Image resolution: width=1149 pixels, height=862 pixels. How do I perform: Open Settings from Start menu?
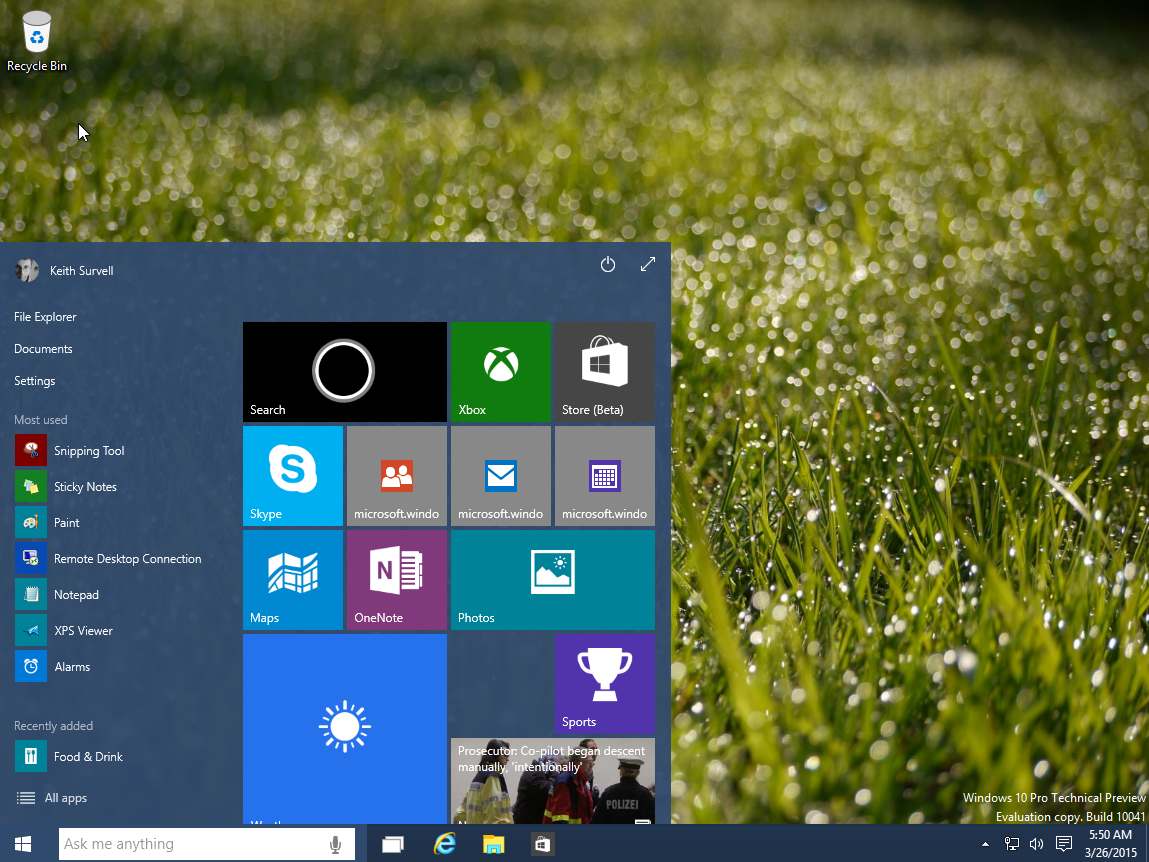[34, 381]
